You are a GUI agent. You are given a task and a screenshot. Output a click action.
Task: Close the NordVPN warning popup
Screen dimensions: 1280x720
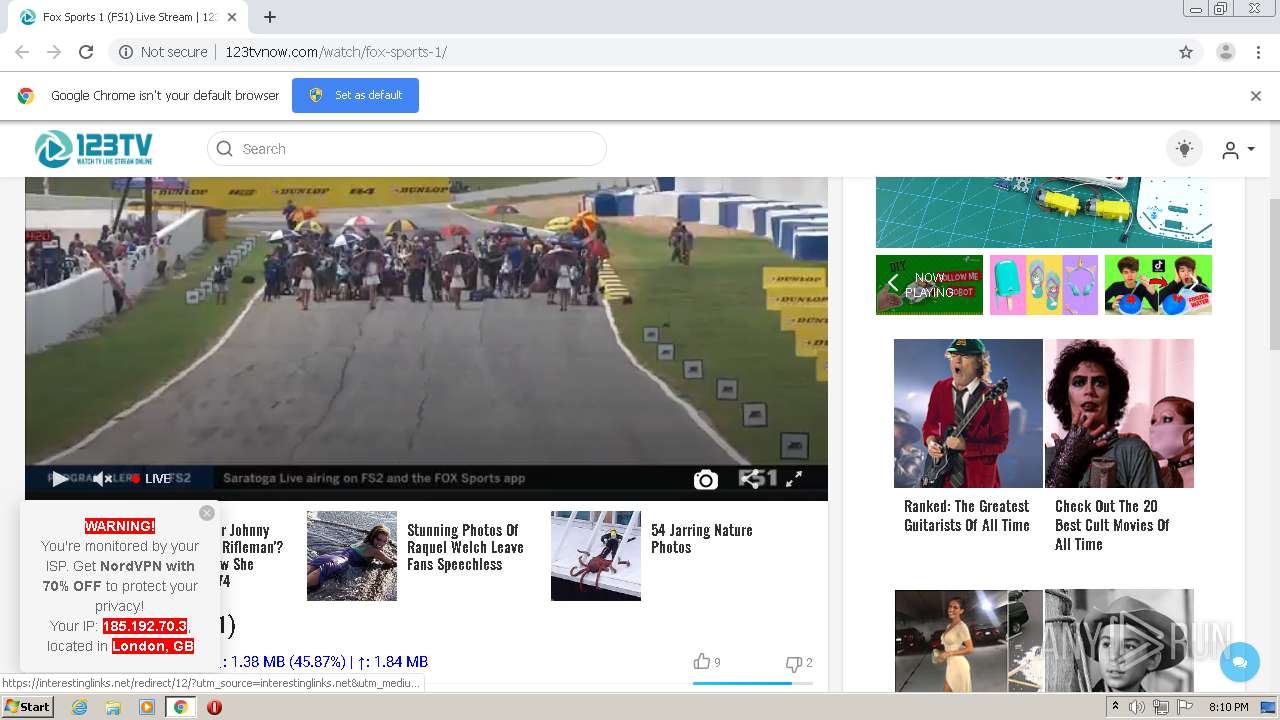[207, 513]
